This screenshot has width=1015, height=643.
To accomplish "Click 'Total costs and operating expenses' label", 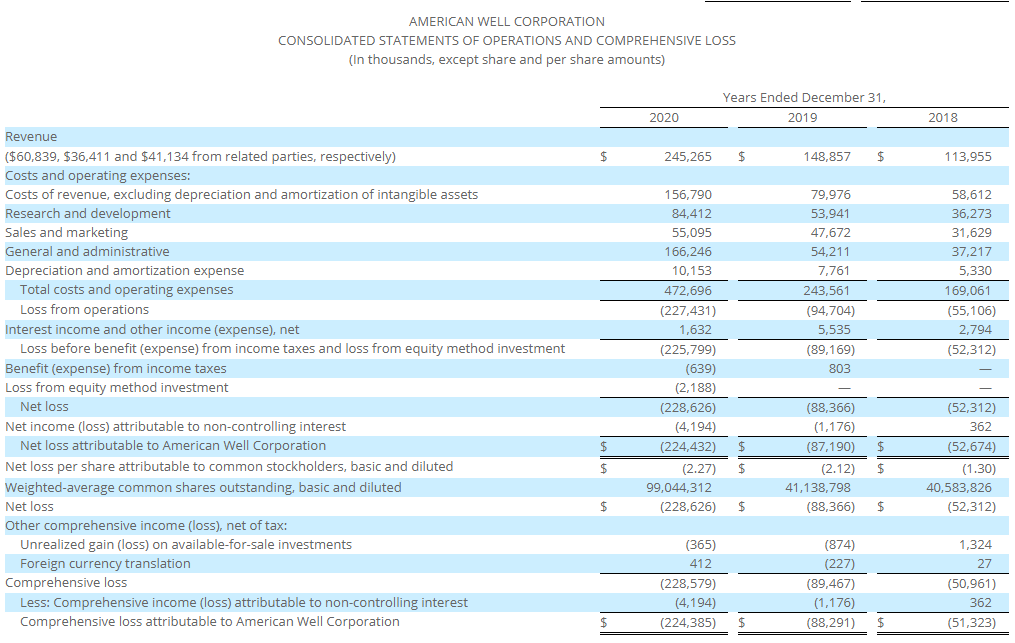I will pyautogui.click(x=127, y=289).
